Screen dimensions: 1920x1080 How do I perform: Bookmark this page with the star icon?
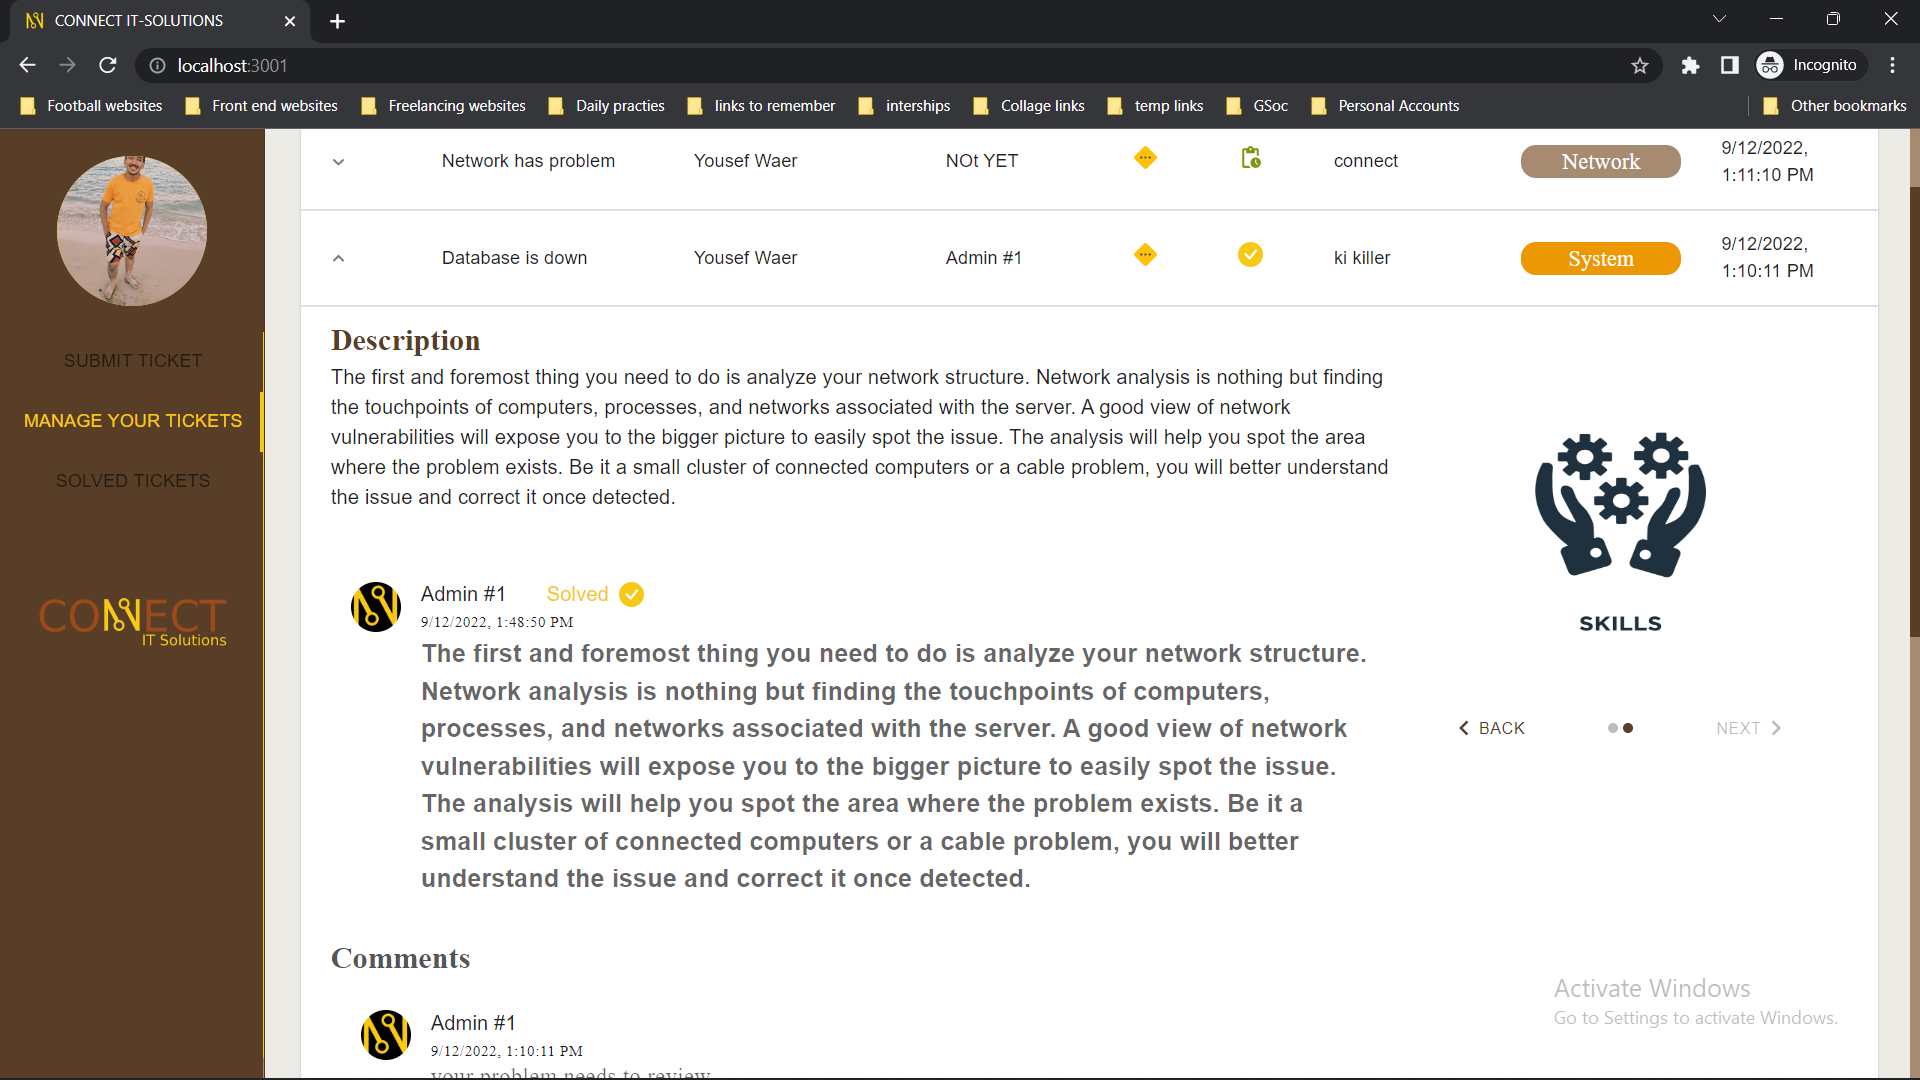tap(1640, 65)
